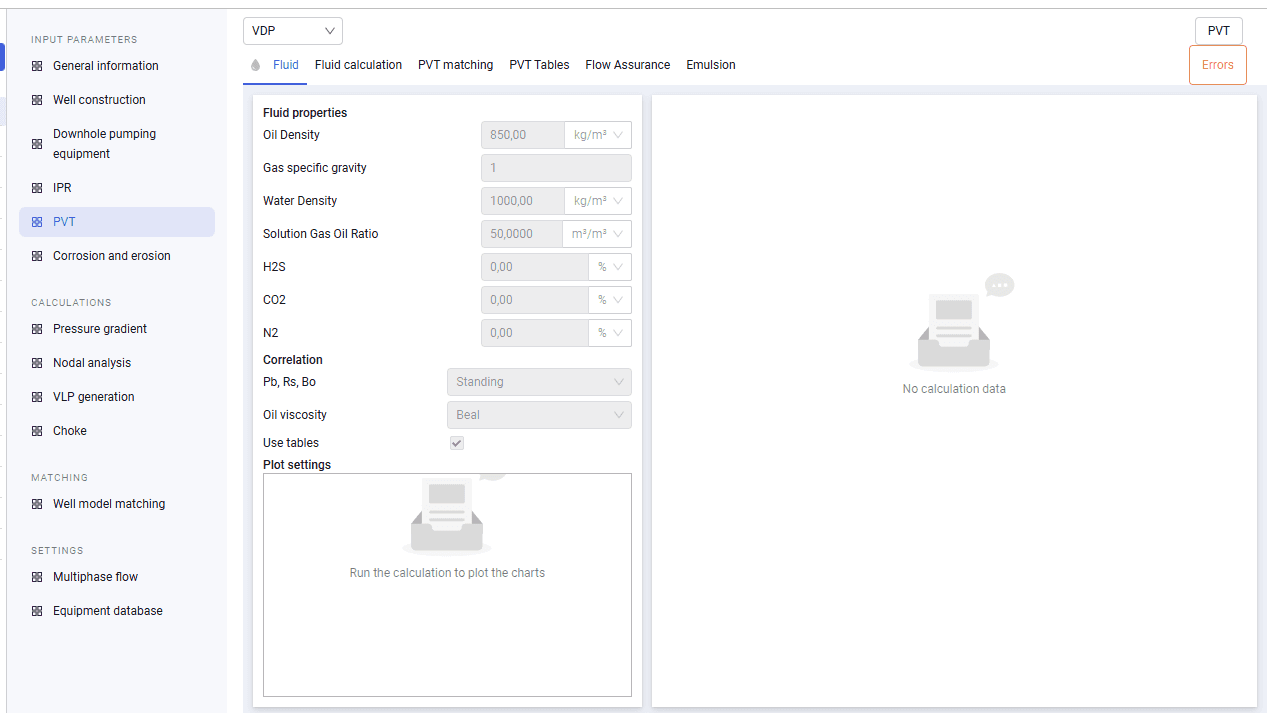Image resolution: width=1267 pixels, height=713 pixels.
Task: Open Equipment database settings
Action: (x=117, y=611)
